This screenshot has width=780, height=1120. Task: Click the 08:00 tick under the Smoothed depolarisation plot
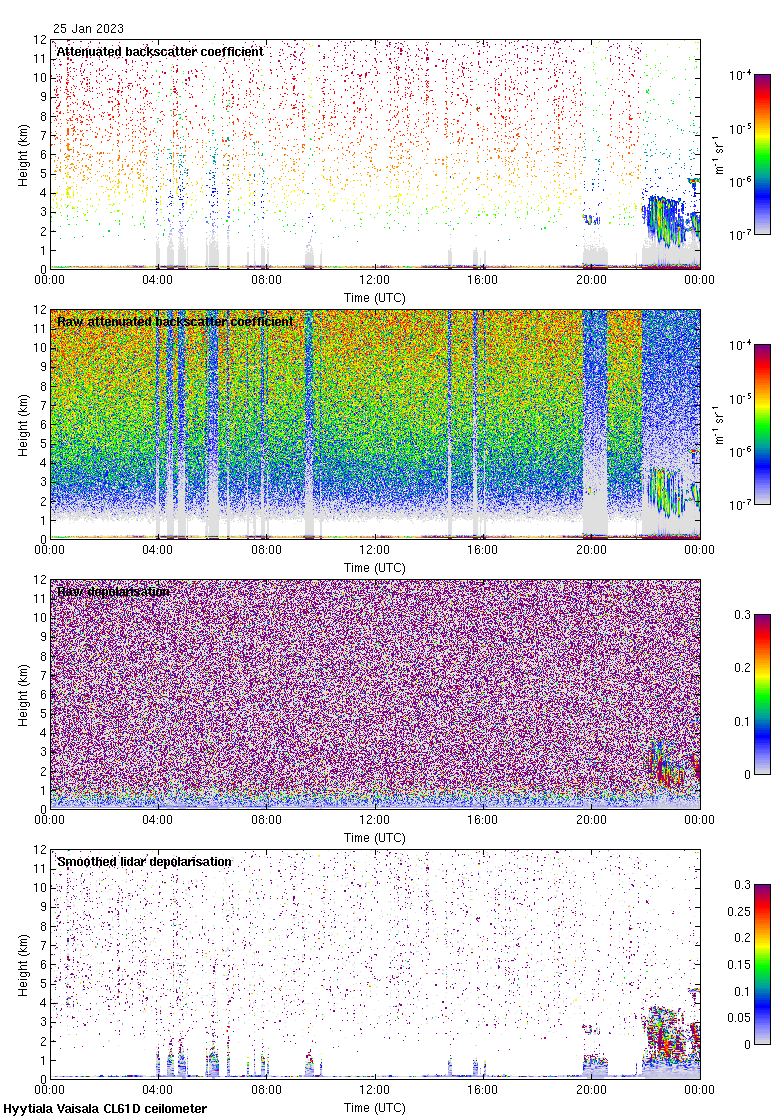coord(266,1090)
